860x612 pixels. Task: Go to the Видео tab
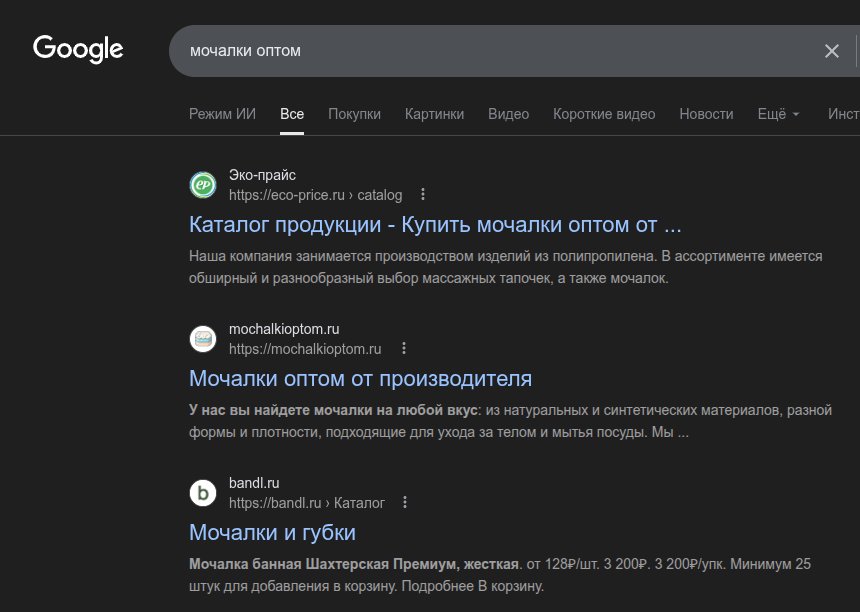tap(508, 114)
